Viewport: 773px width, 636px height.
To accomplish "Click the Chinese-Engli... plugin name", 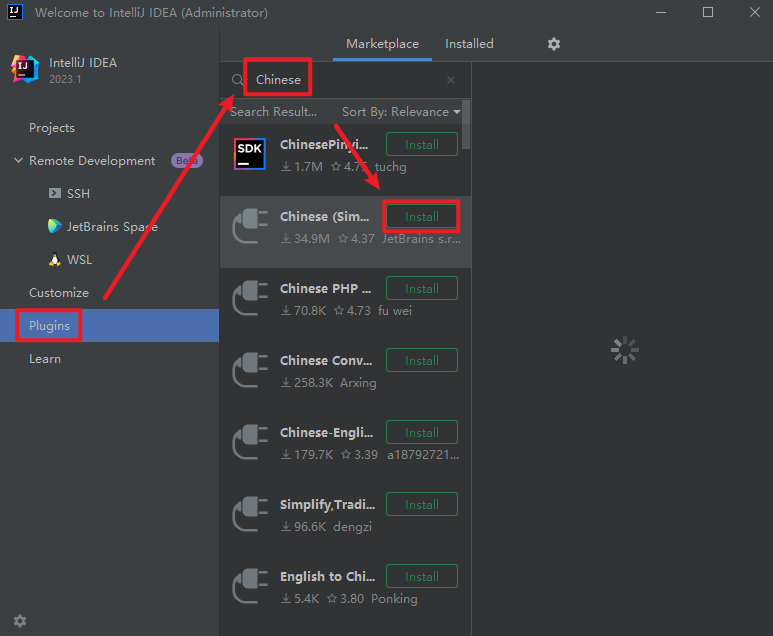I will (x=326, y=432).
